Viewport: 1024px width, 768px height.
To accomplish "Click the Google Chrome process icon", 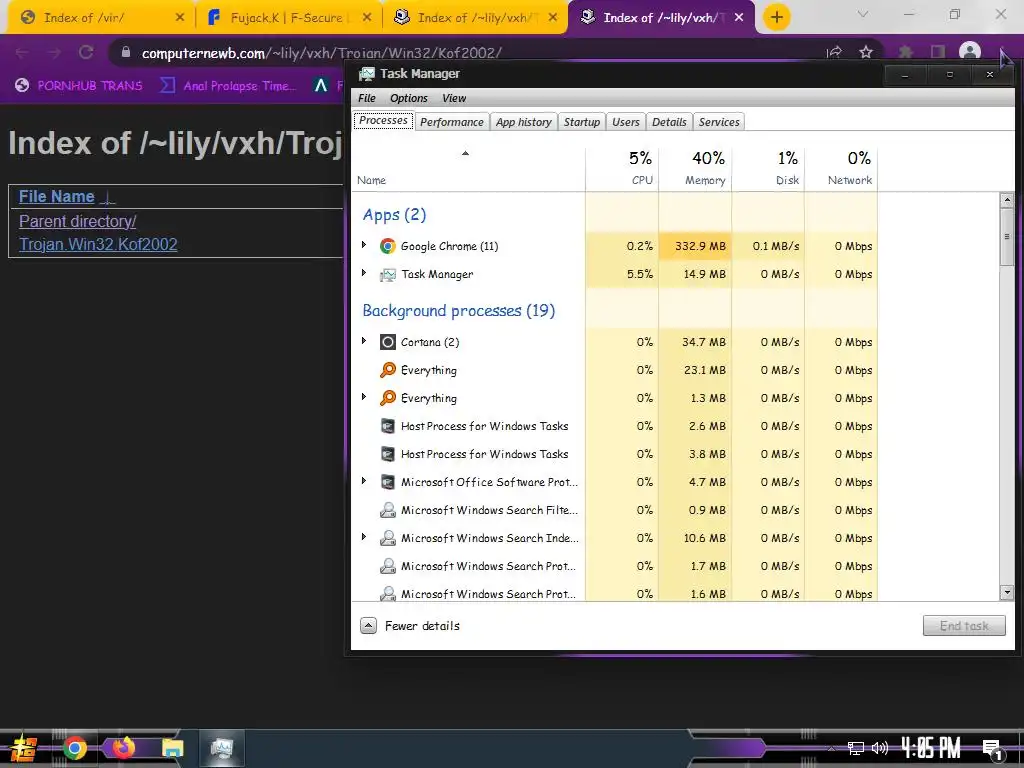I will [x=387, y=246].
